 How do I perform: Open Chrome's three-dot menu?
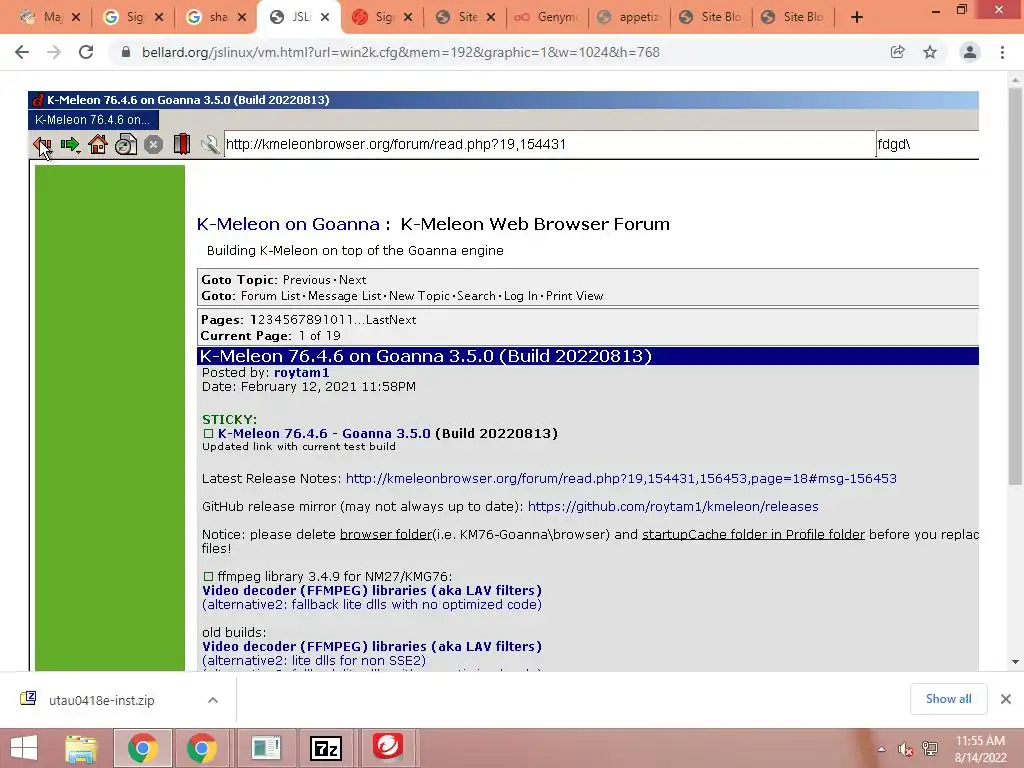(1002, 52)
